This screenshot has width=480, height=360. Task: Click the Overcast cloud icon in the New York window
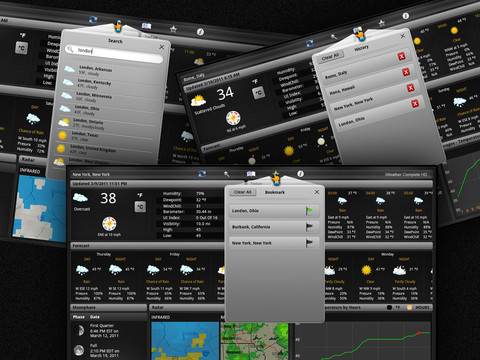tap(81, 198)
